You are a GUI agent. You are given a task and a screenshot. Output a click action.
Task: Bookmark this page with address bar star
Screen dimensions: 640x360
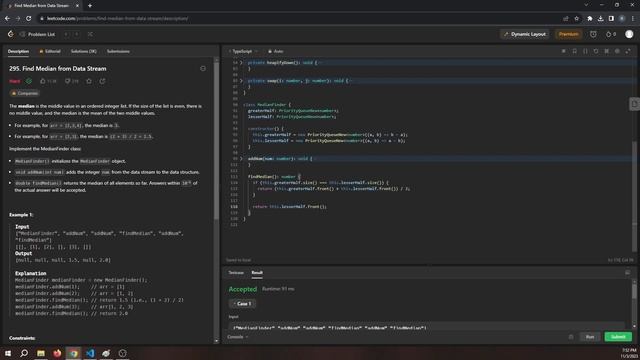(576, 18)
